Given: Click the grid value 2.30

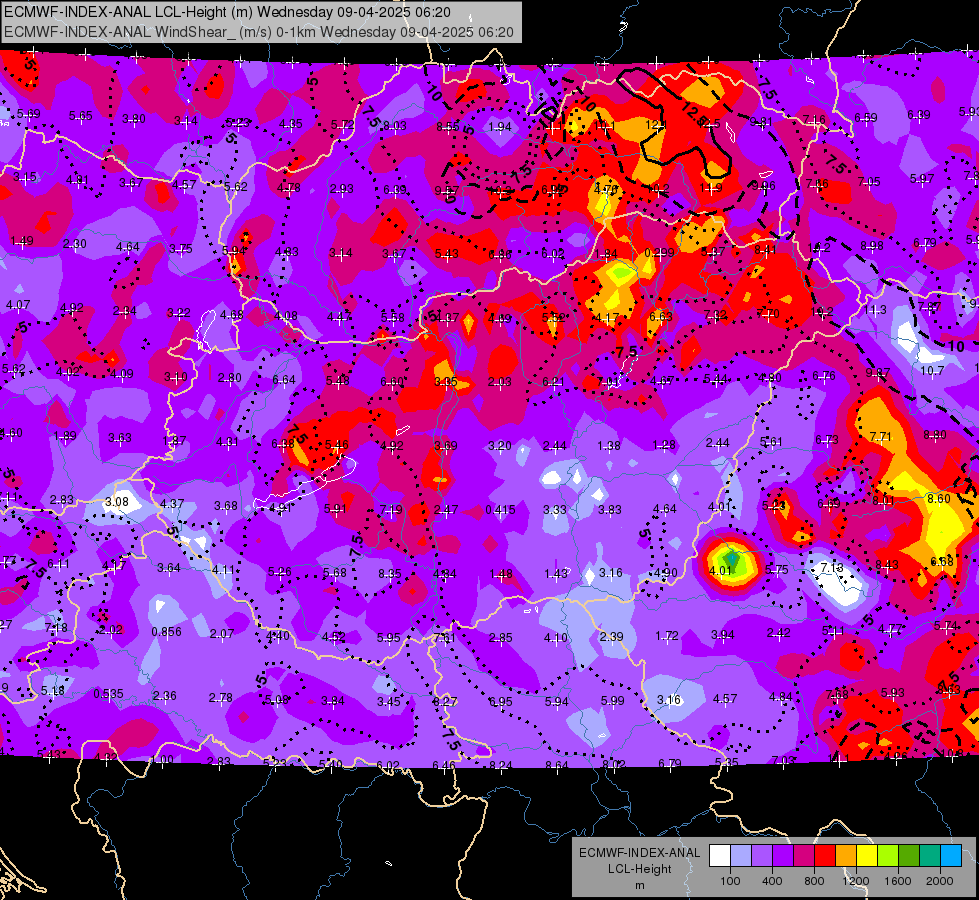Looking at the screenshot, I should 75,244.
